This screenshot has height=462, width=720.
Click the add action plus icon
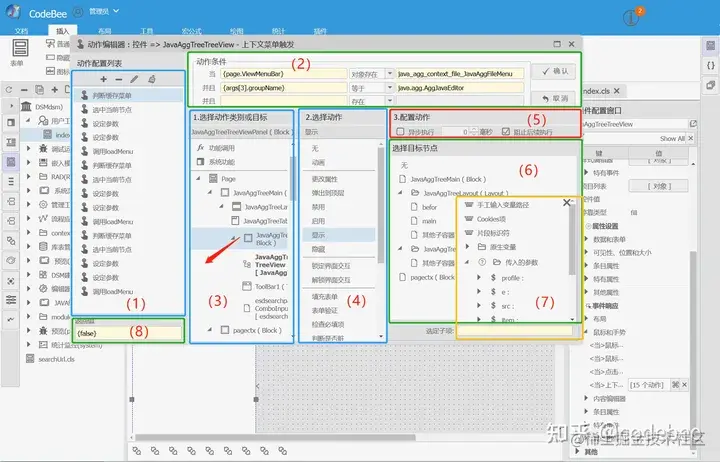pos(104,79)
